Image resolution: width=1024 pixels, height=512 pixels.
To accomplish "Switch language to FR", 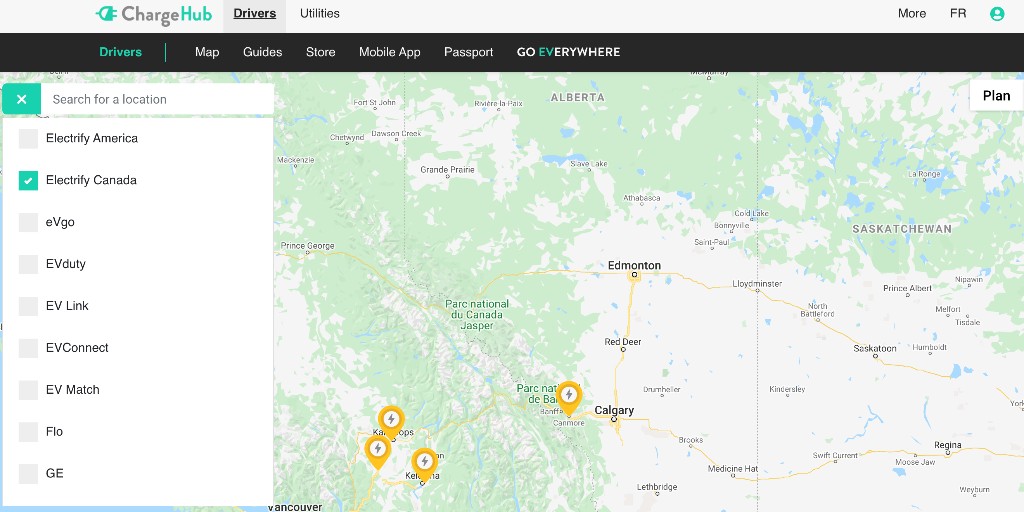I will [x=958, y=14].
